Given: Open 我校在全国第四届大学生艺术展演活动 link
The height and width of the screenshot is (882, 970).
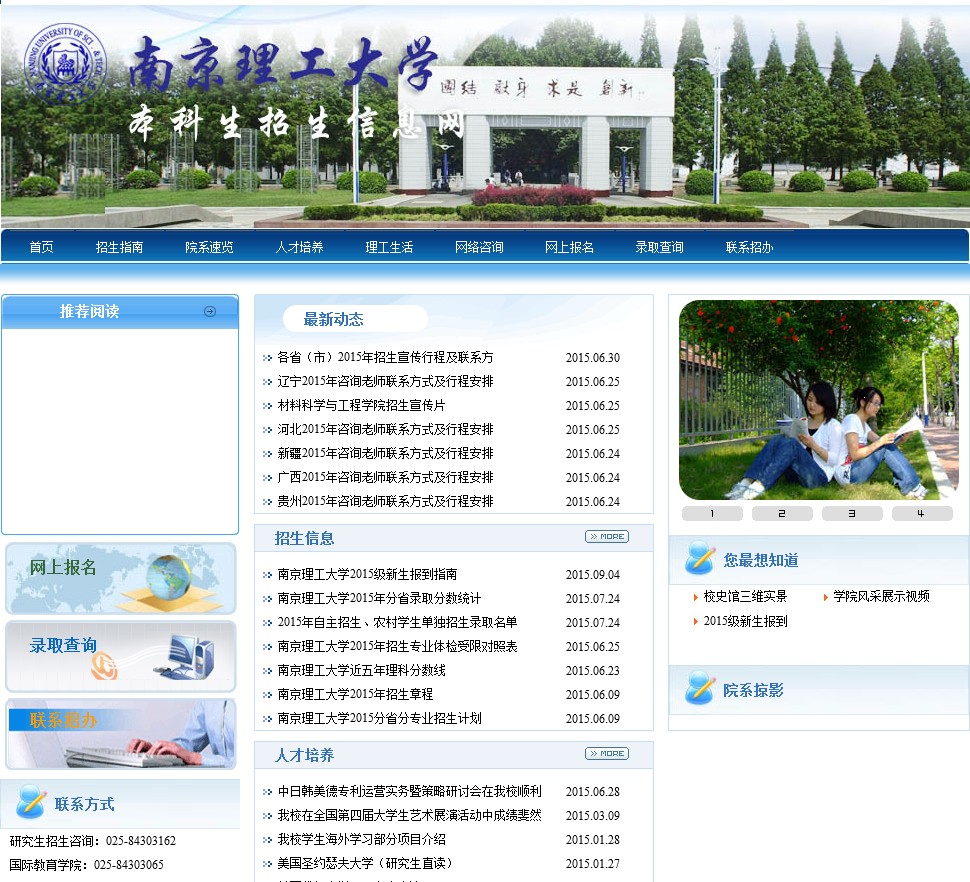Looking at the screenshot, I should coord(410,816).
